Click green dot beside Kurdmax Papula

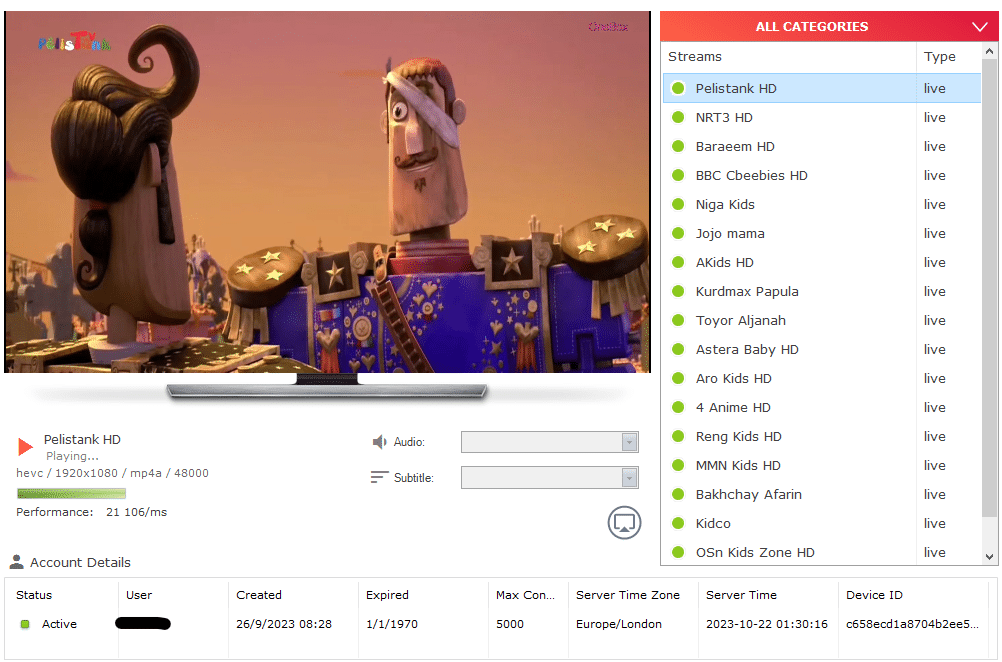678,291
